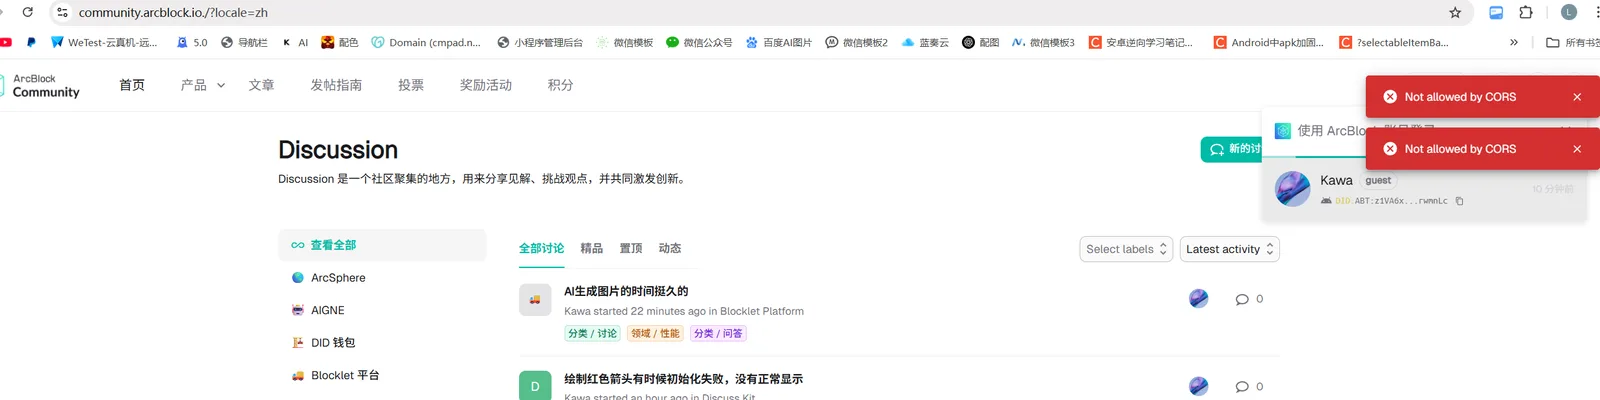
Task: Switch to the 精品 tab
Action: pos(592,248)
